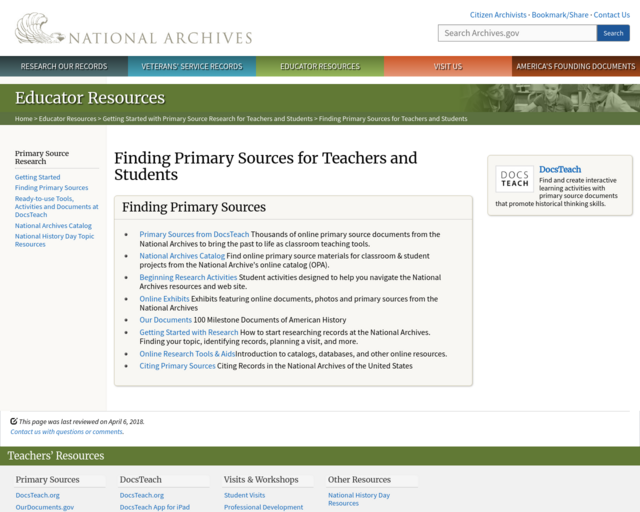Open Beginning Research Activities link

(x=188, y=277)
